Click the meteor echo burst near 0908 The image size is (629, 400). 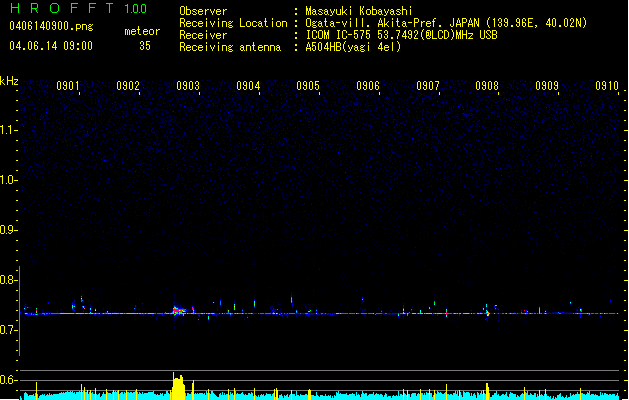point(487,312)
